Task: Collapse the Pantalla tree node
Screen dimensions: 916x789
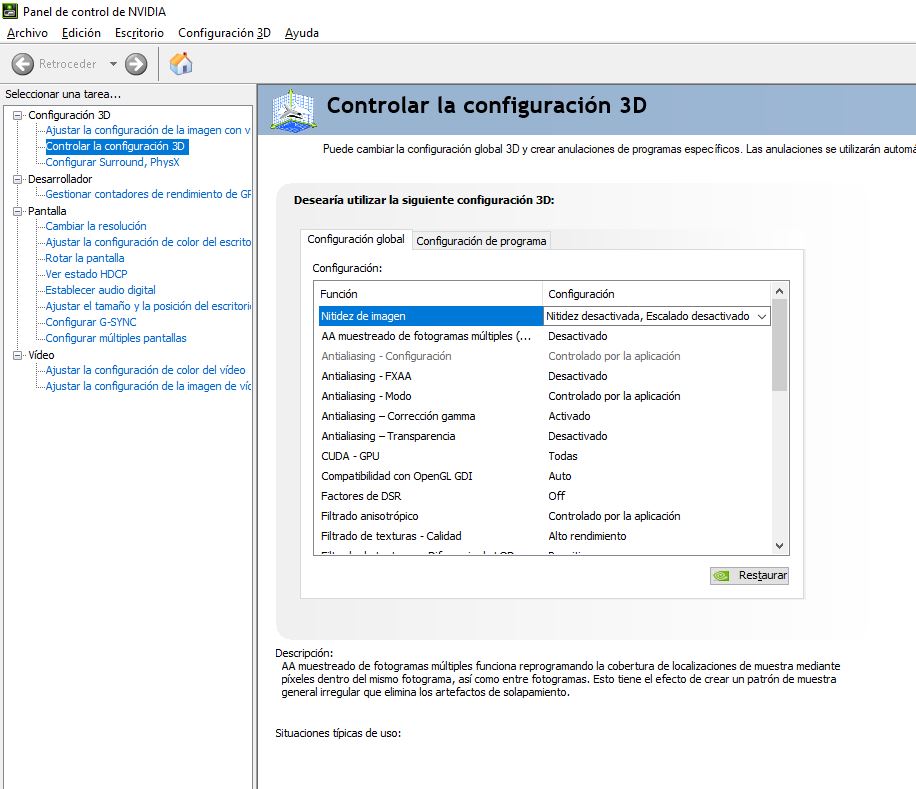Action: 18,211
